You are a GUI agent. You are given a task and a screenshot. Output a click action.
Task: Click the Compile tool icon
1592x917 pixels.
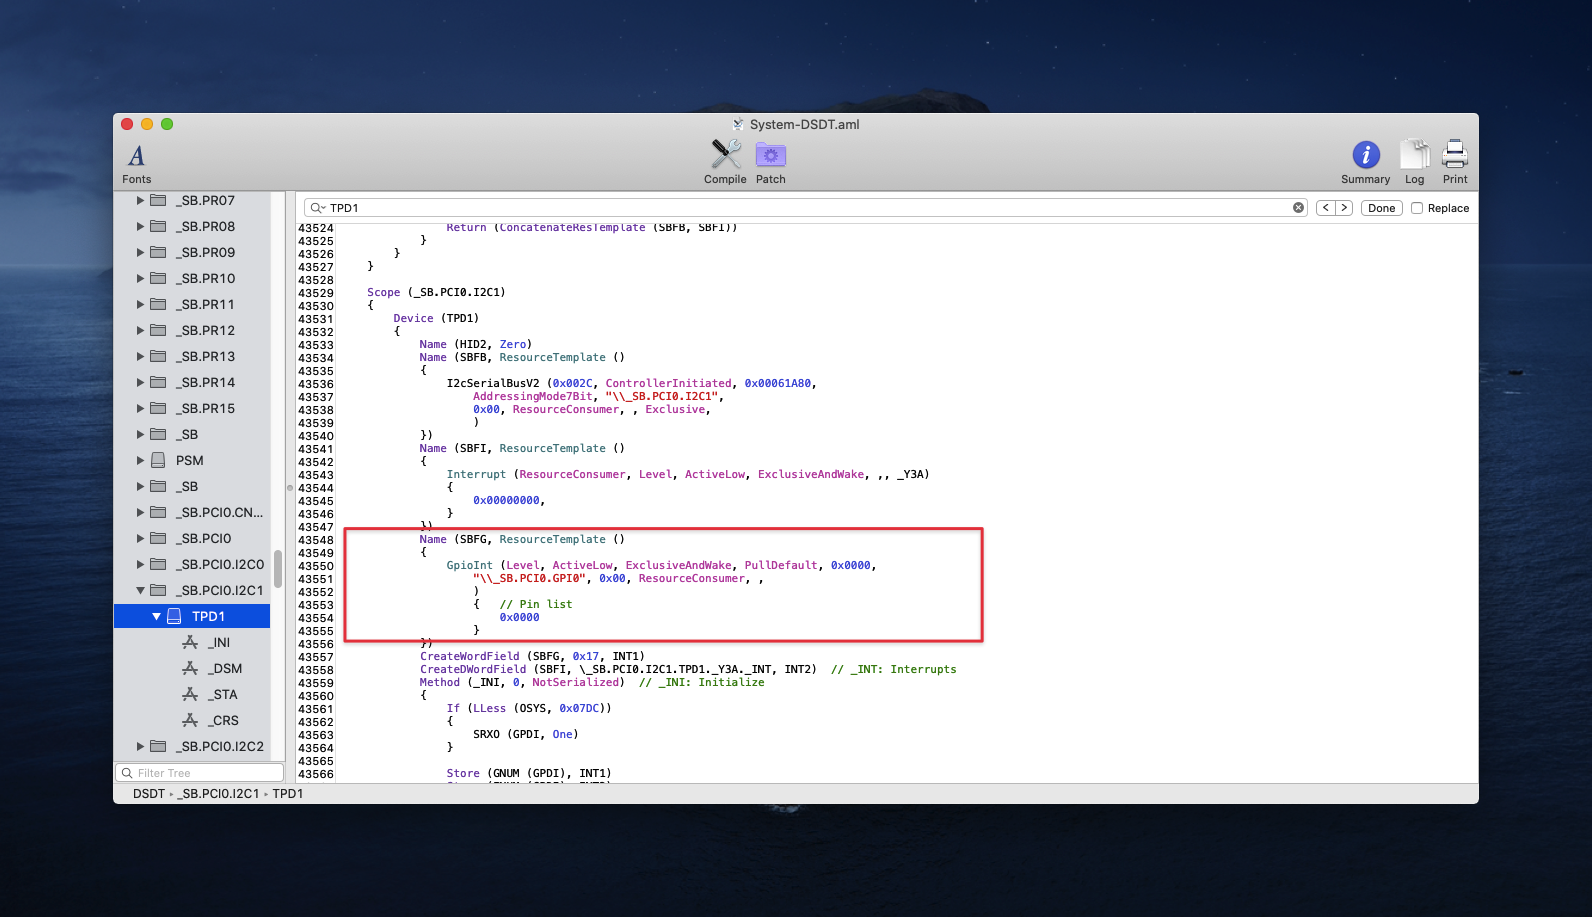click(725, 155)
